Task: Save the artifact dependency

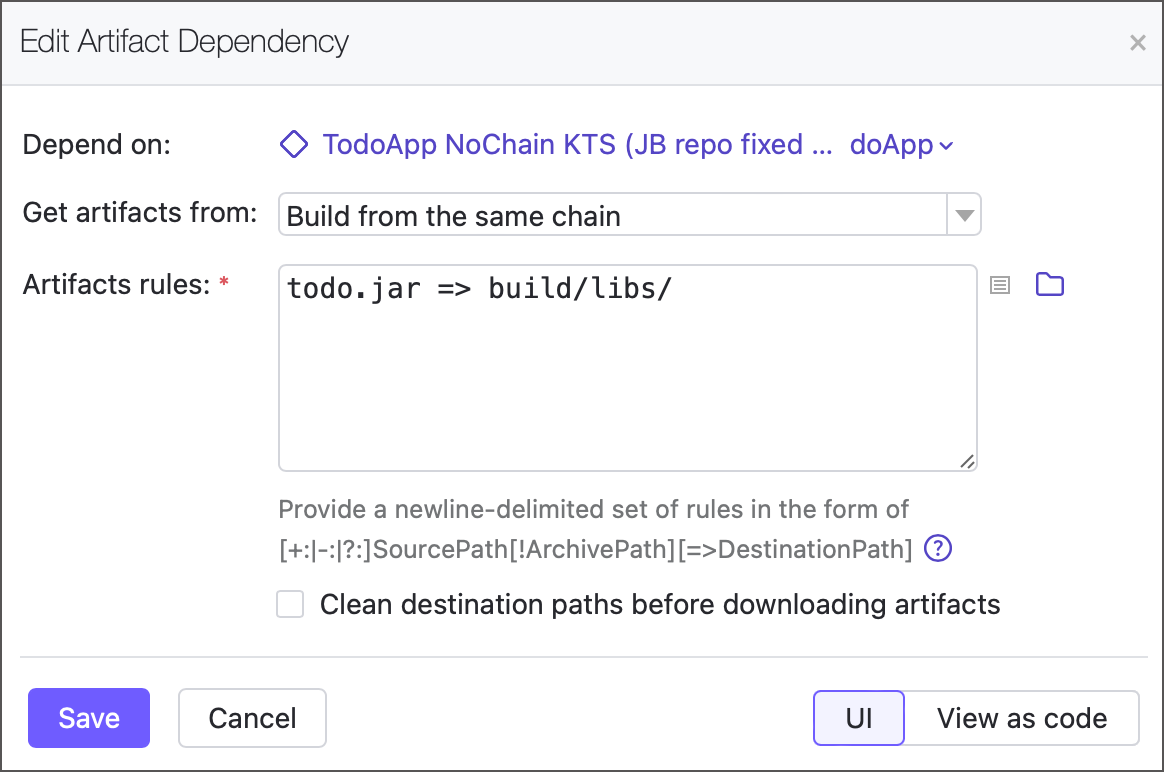Action: (x=89, y=718)
